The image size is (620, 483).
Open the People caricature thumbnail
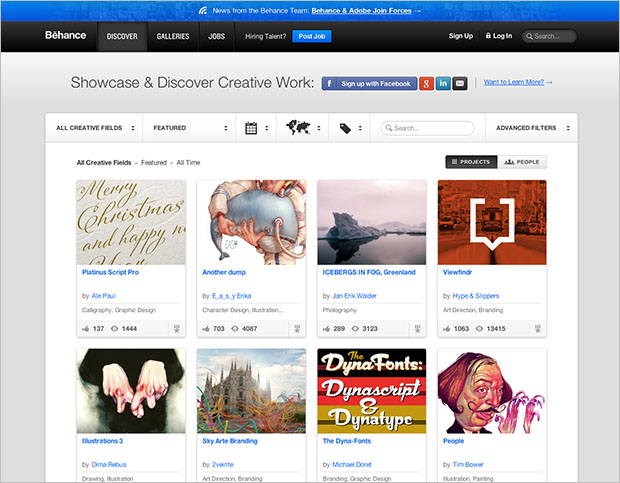point(492,391)
